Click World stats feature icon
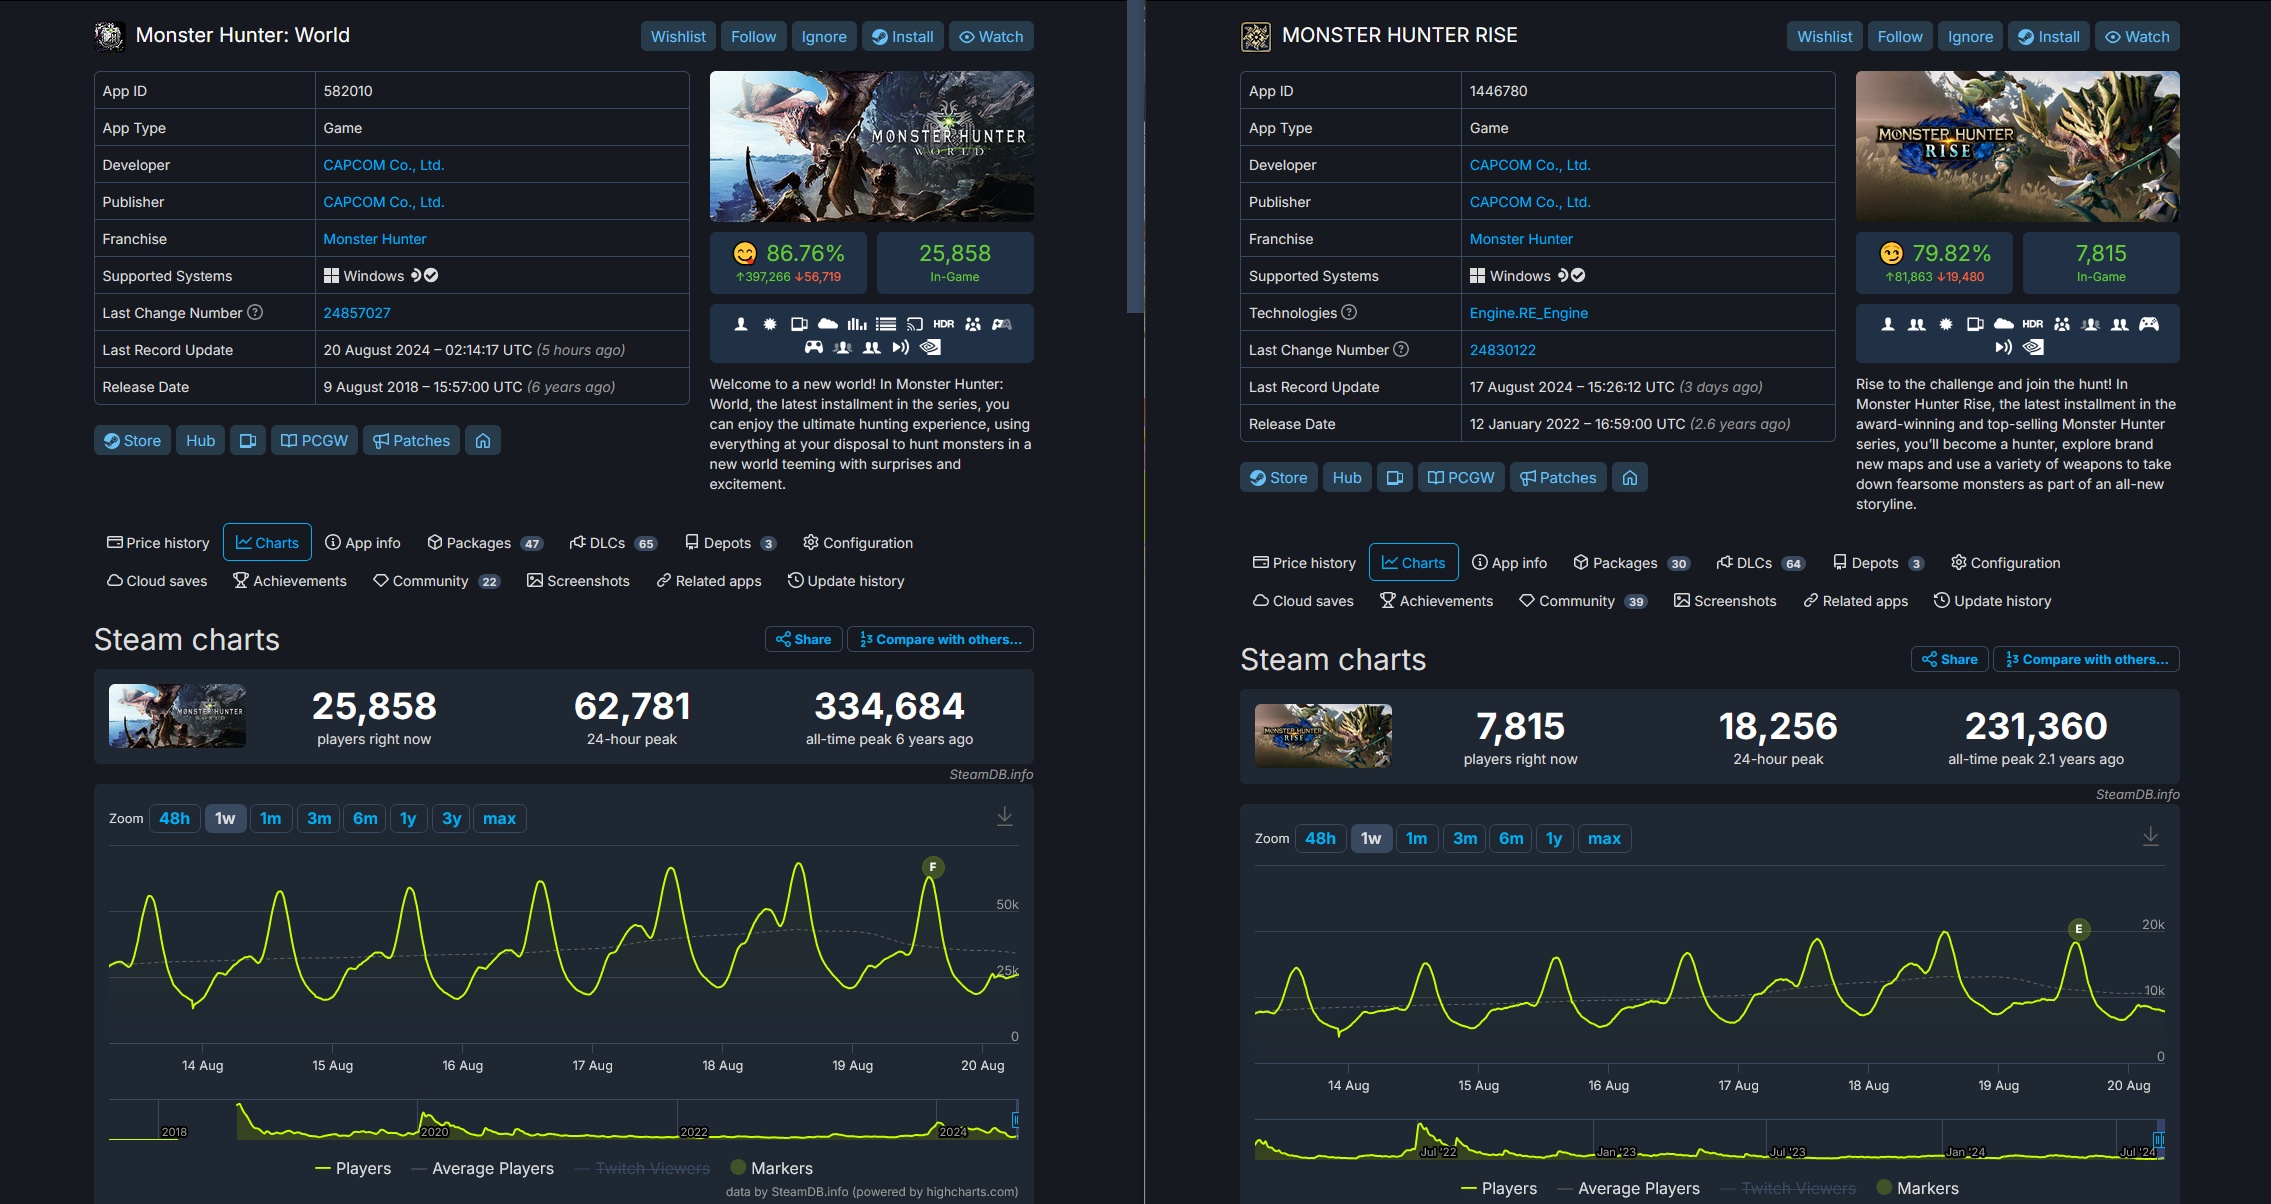 tap(857, 324)
